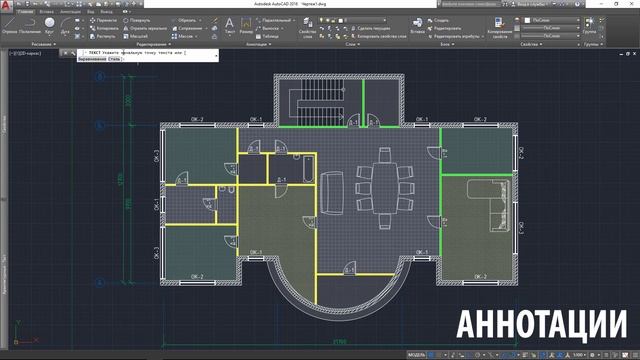Click Выравнивание option in command line
The height and width of the screenshot is (360, 640).
(92, 59)
